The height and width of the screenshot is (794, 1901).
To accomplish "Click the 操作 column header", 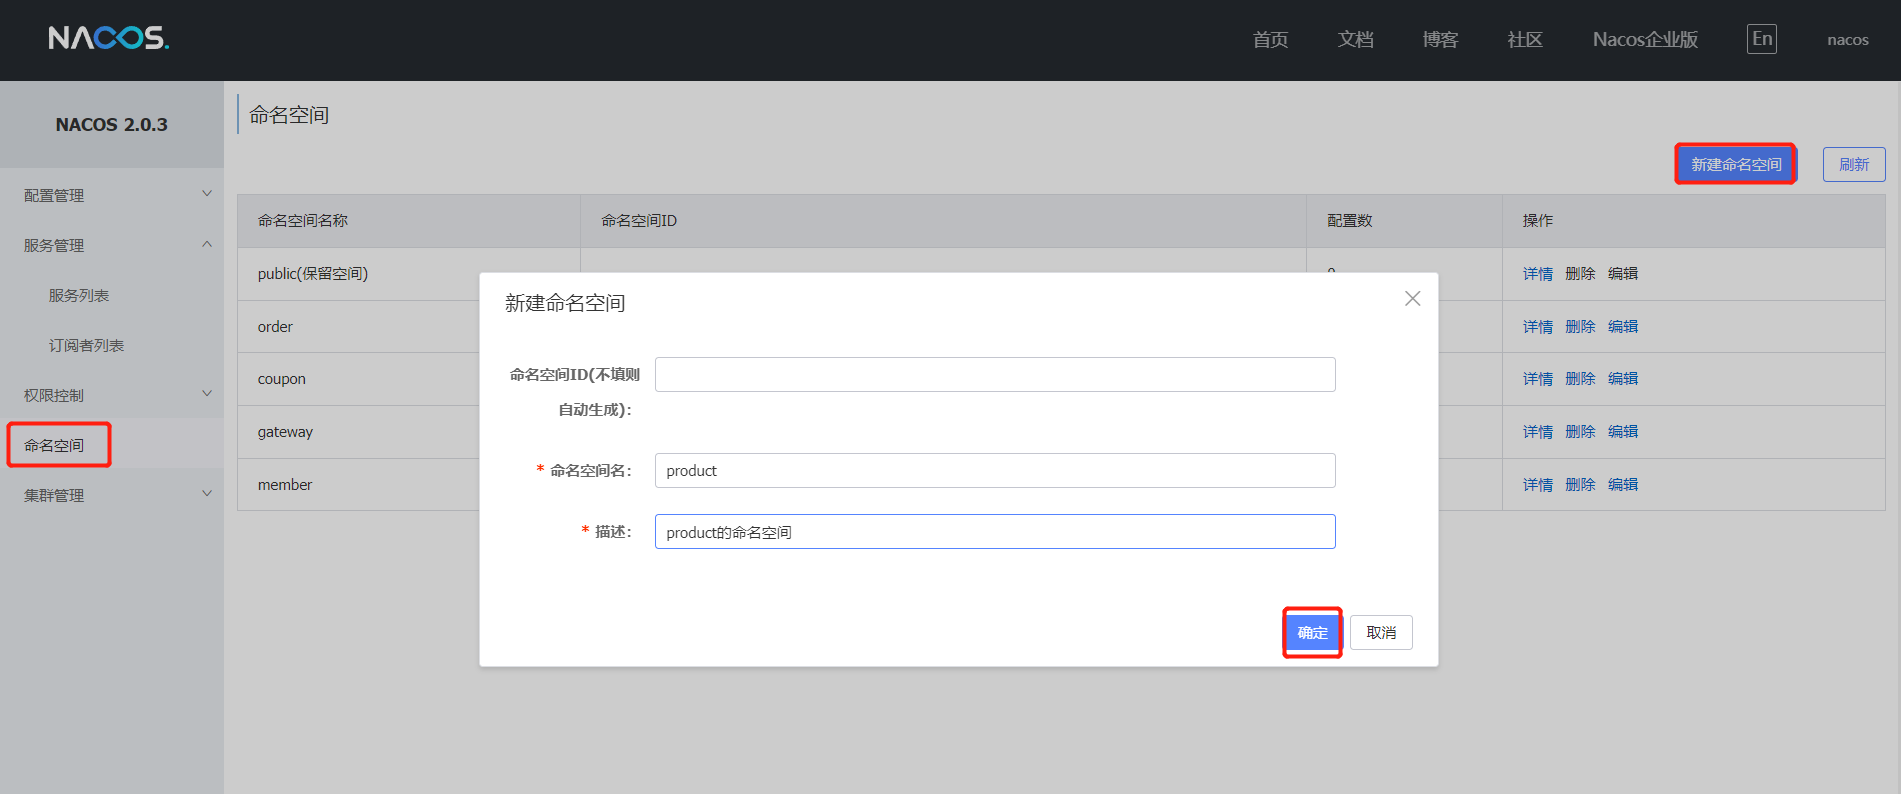I will 1538,220.
